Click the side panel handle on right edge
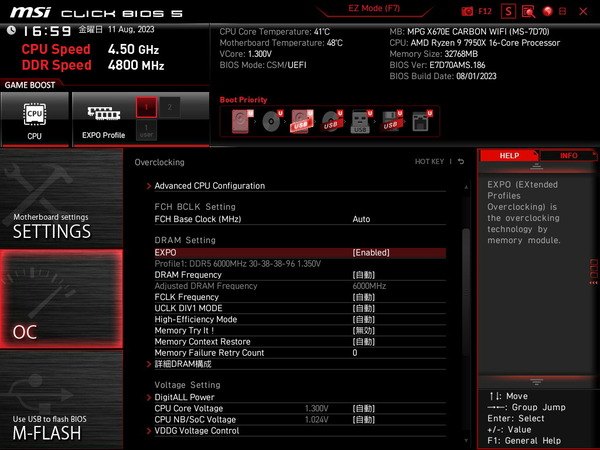The image size is (600, 450). point(593,271)
